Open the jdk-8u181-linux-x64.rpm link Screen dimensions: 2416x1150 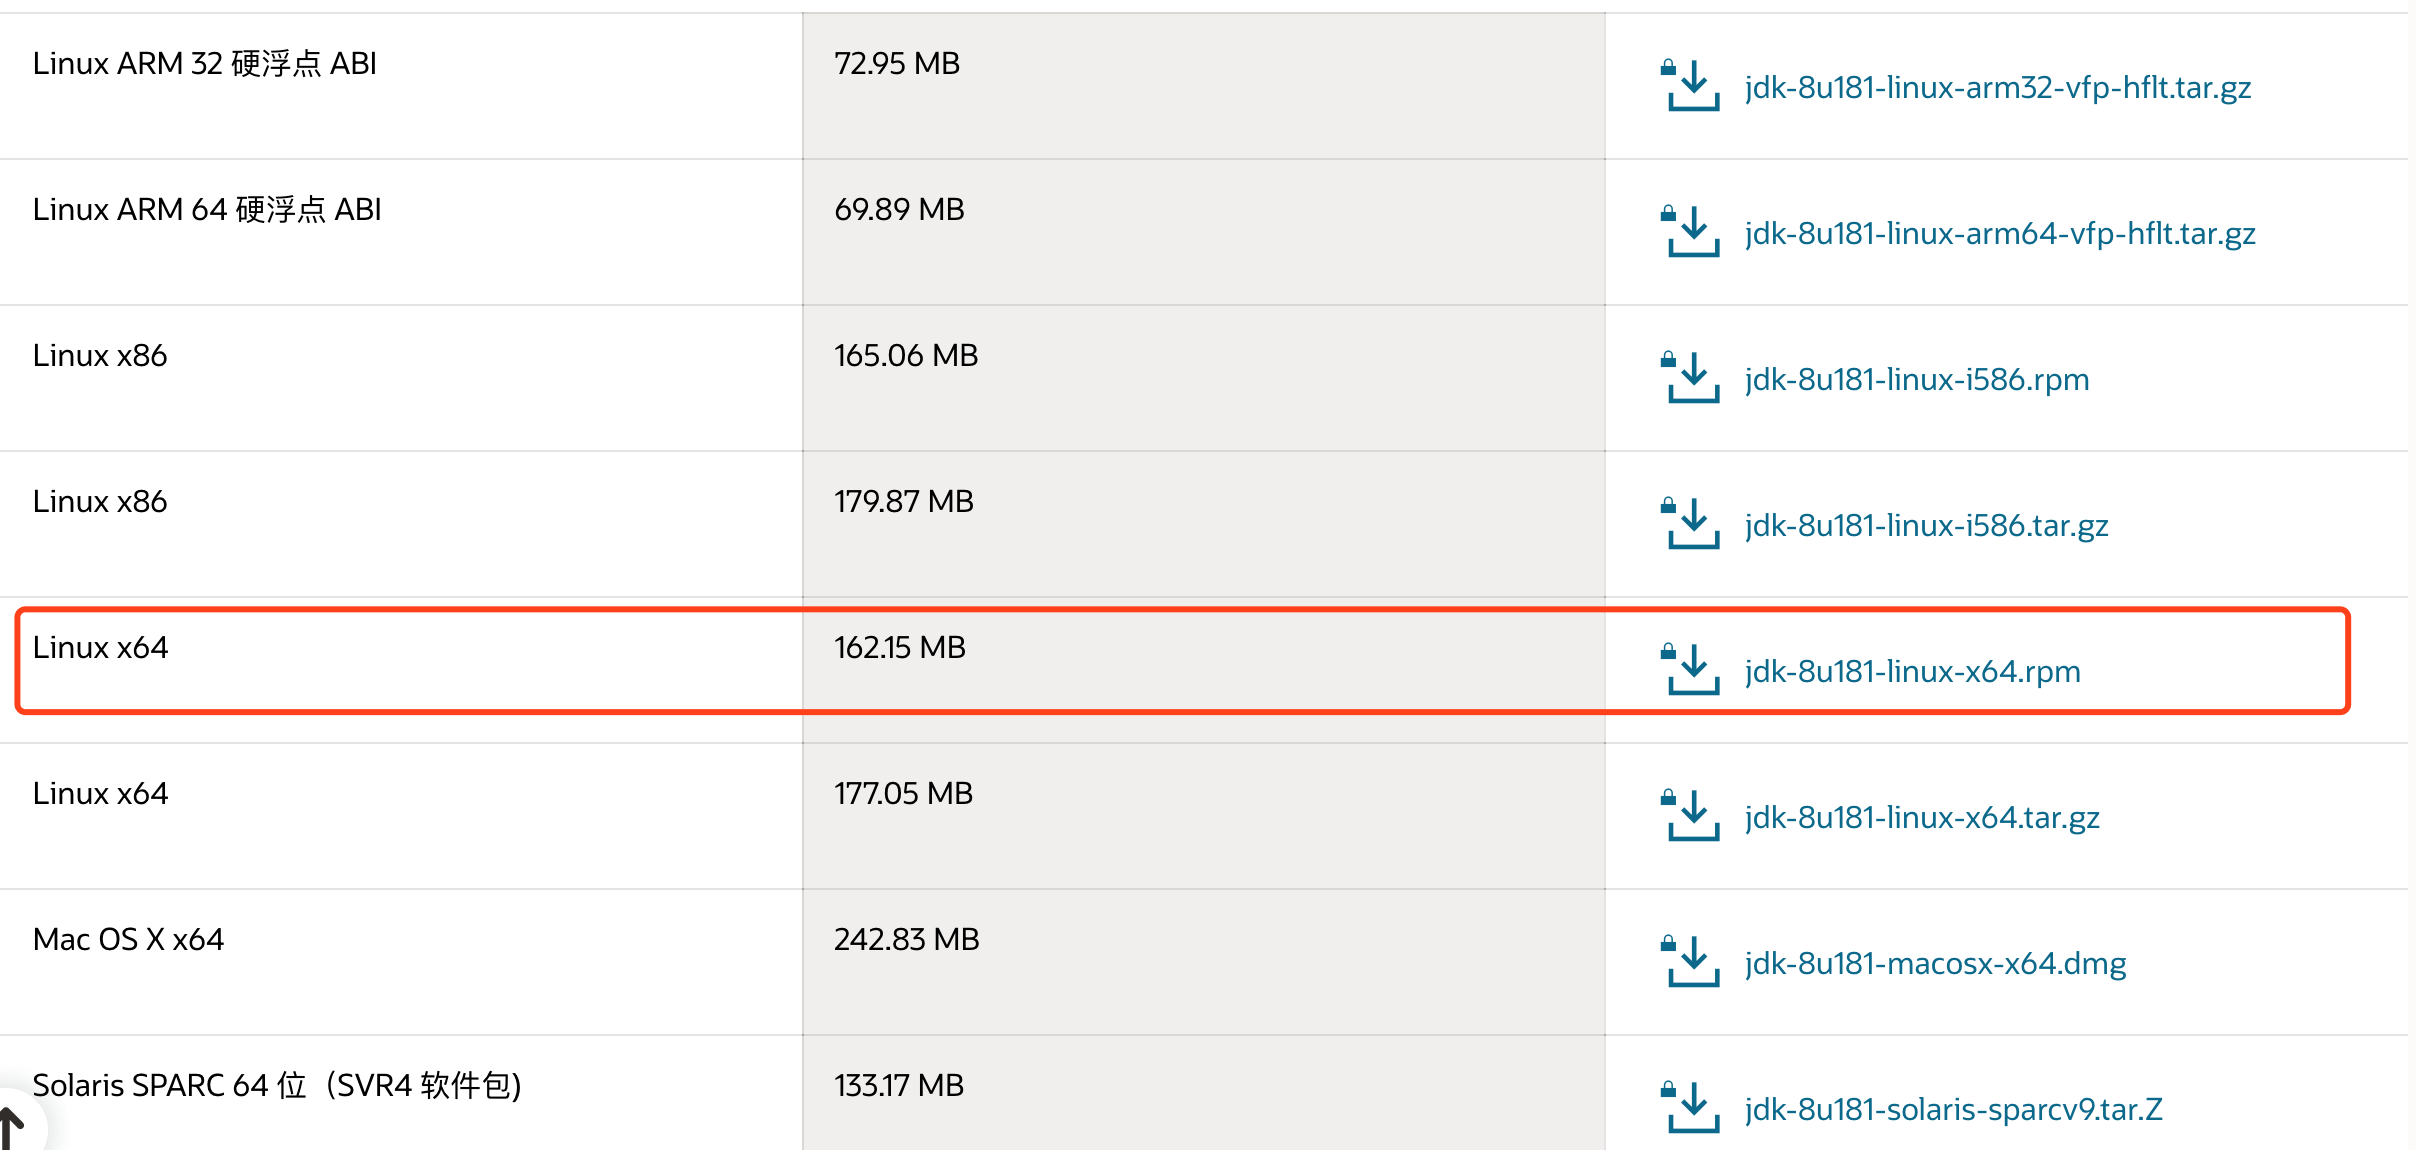point(1912,671)
